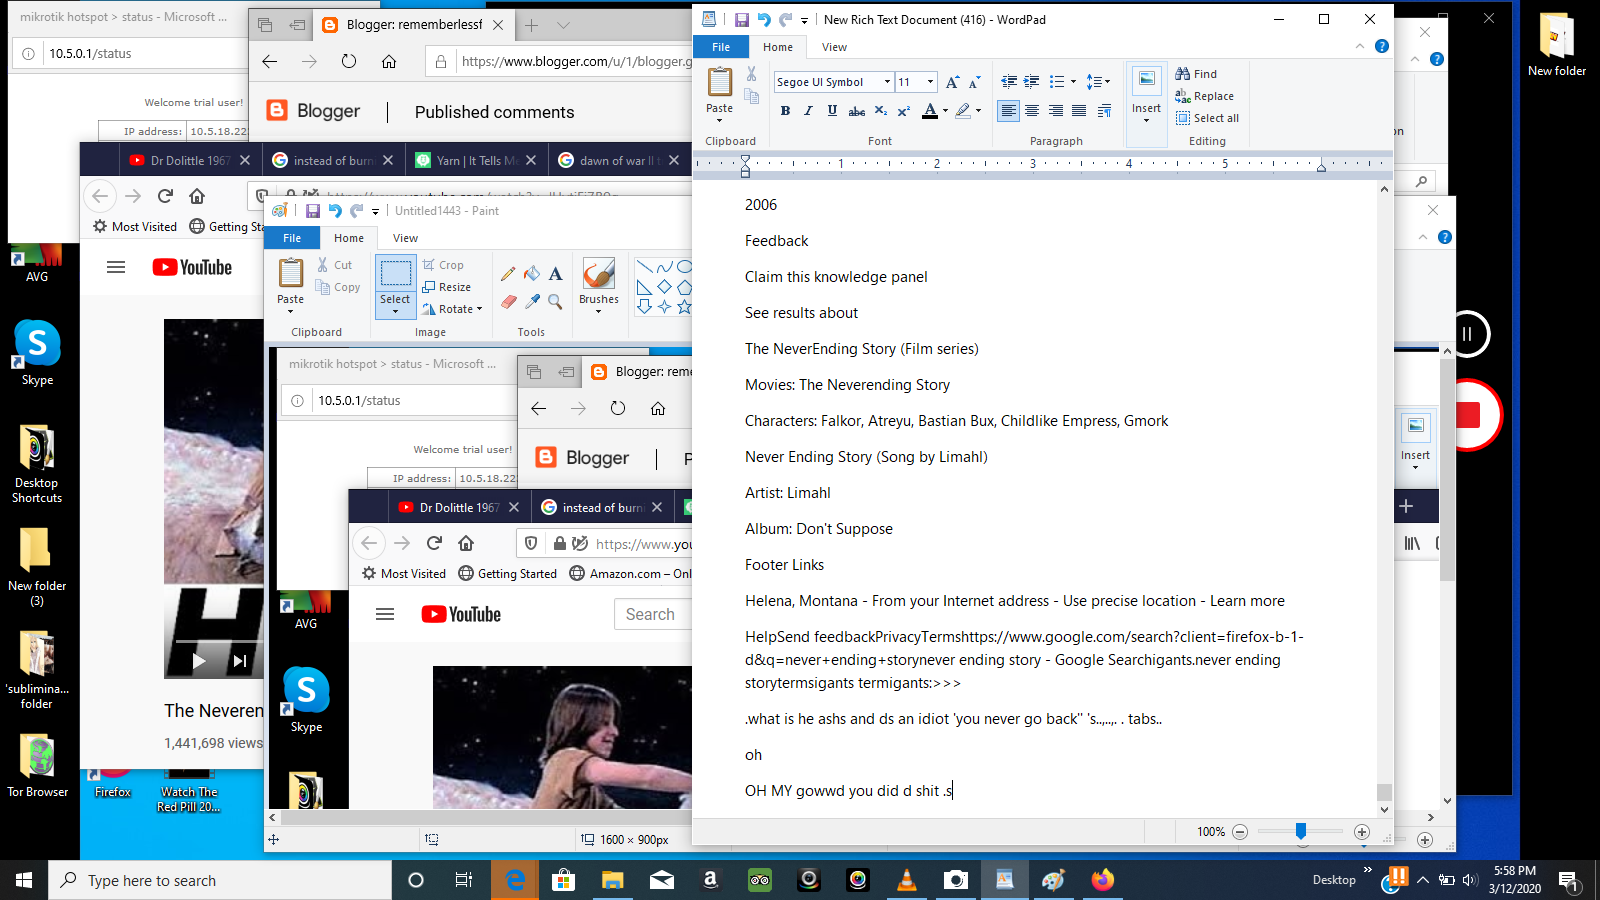Screen dimensions: 1600x900
Task: Click the WordPad zoom slider handle
Action: (1301, 831)
